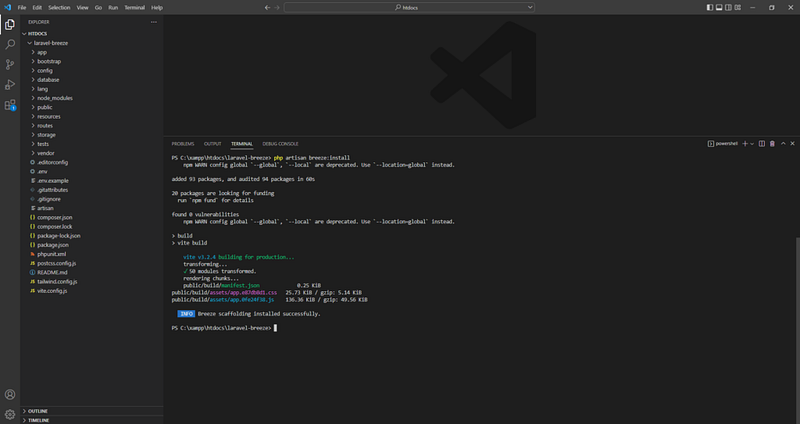Kill terminal with trash icon

(x=772, y=144)
